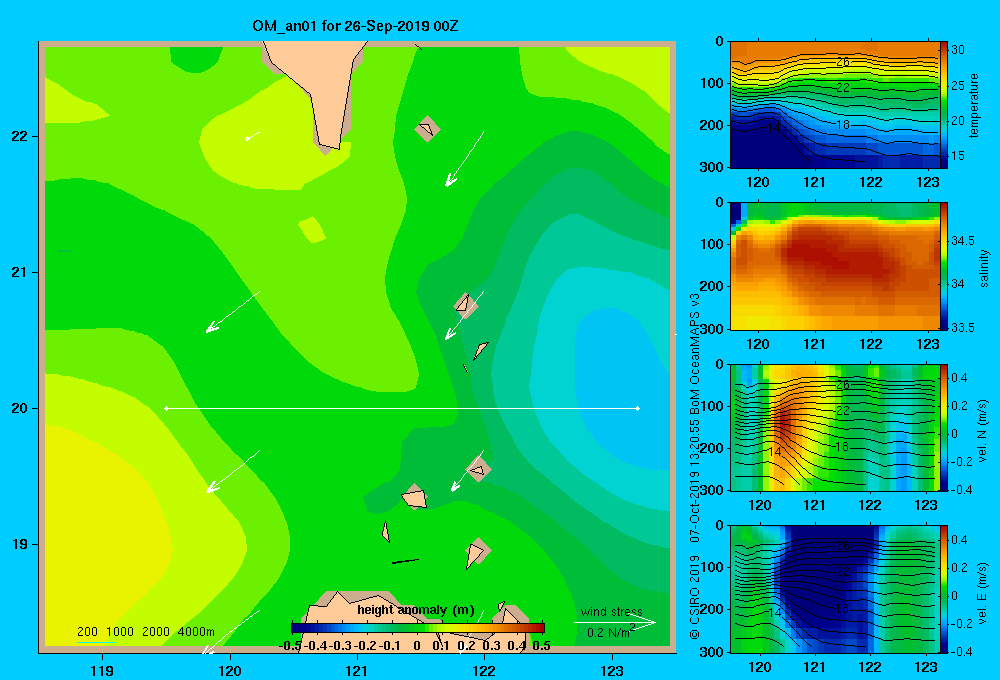This screenshot has height=680, width=1000.
Task: Click the "0.5" tick on height anomaly bar
Action: pos(541,646)
